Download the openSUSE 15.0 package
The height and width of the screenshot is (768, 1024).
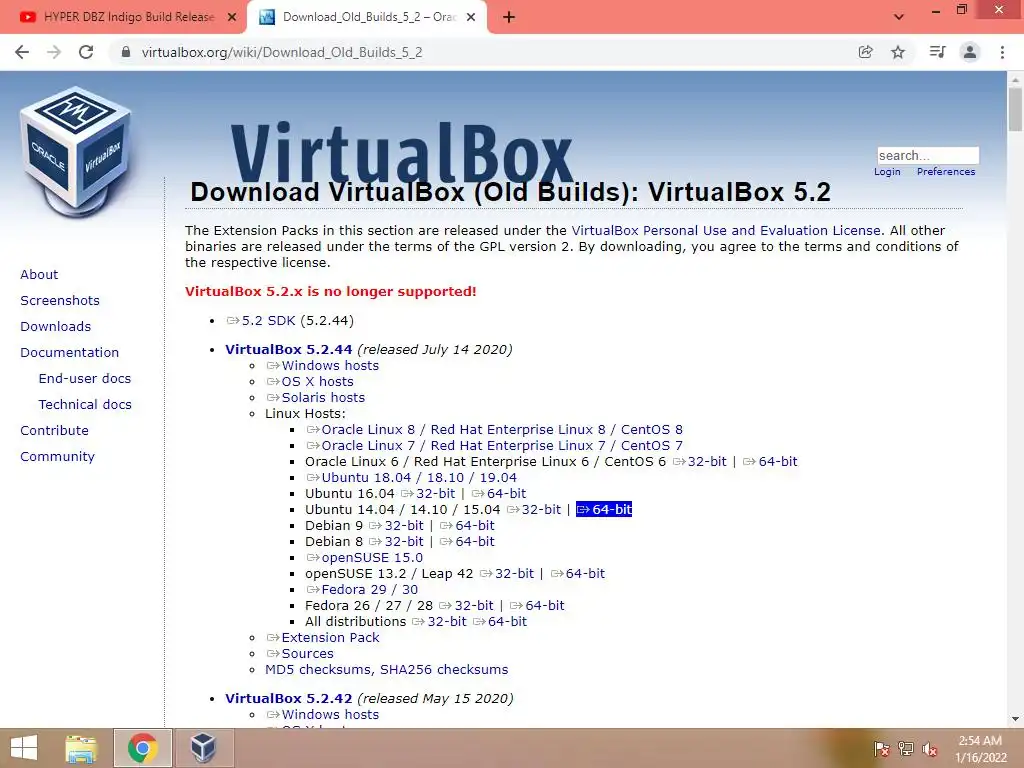pos(365,558)
